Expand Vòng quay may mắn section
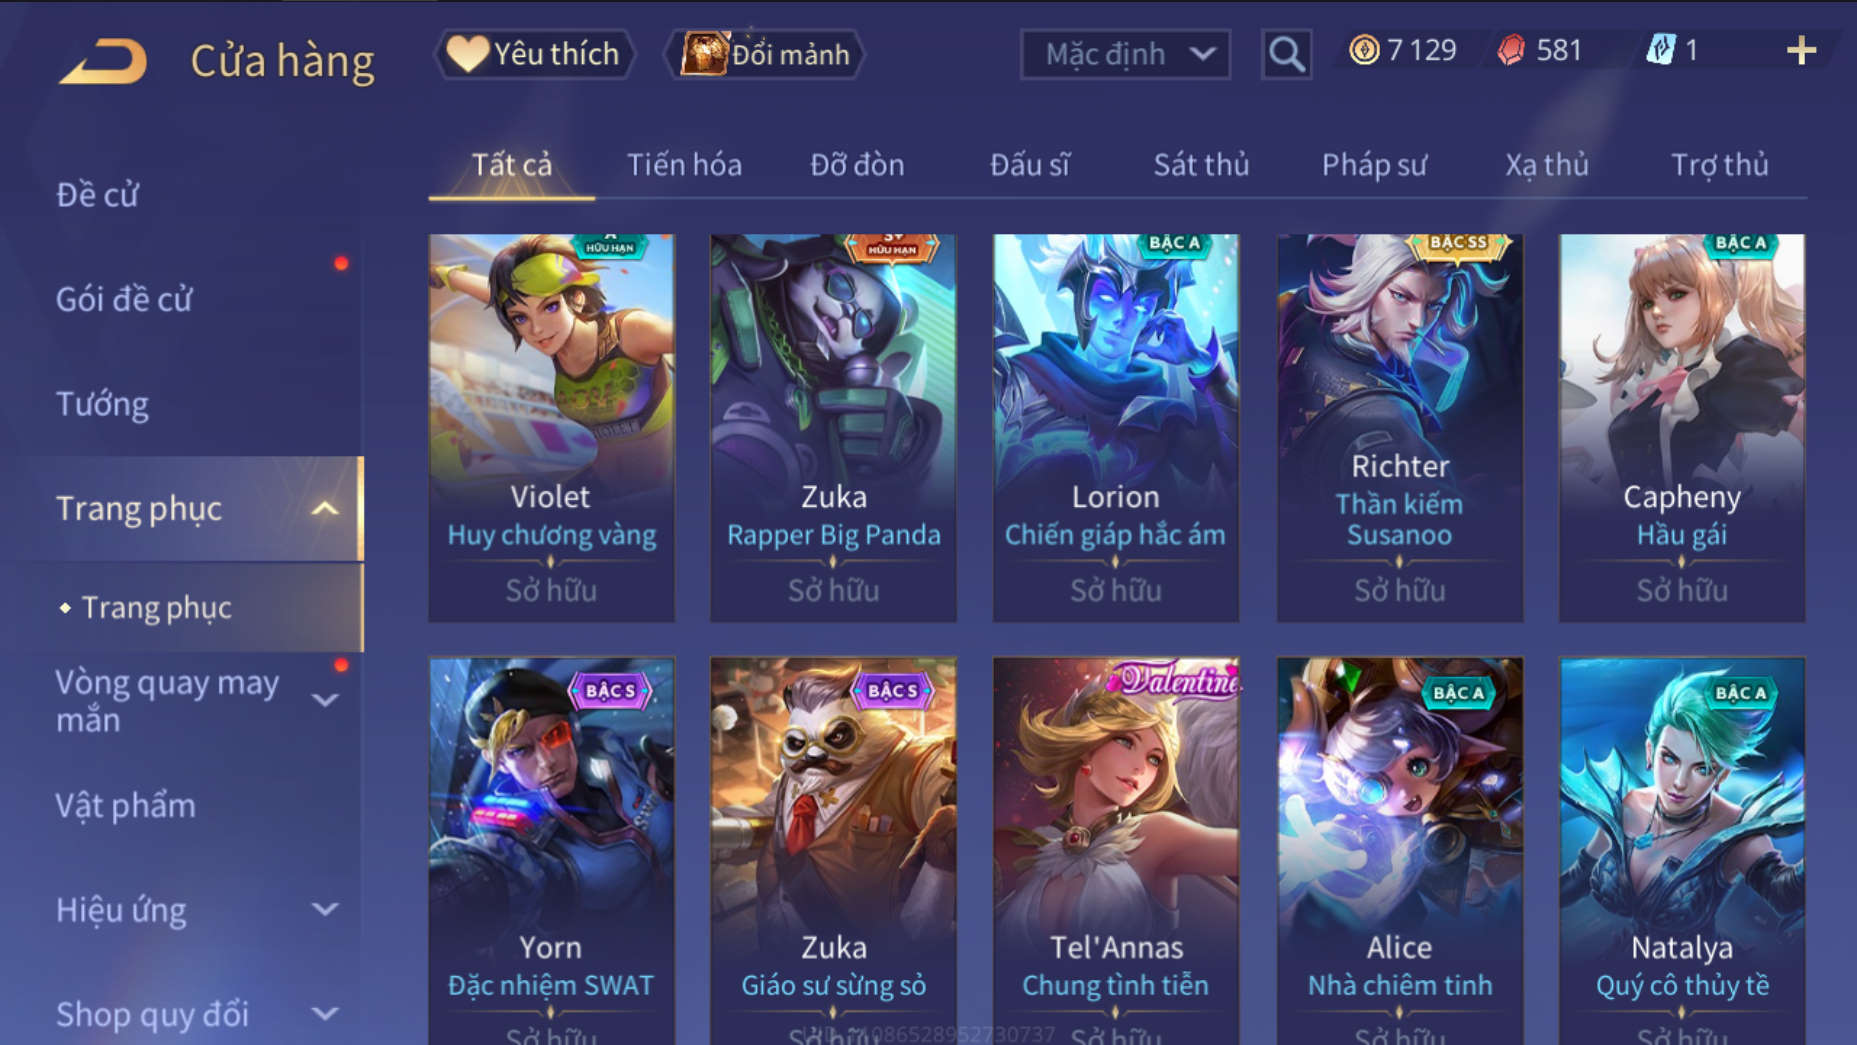 coord(325,700)
